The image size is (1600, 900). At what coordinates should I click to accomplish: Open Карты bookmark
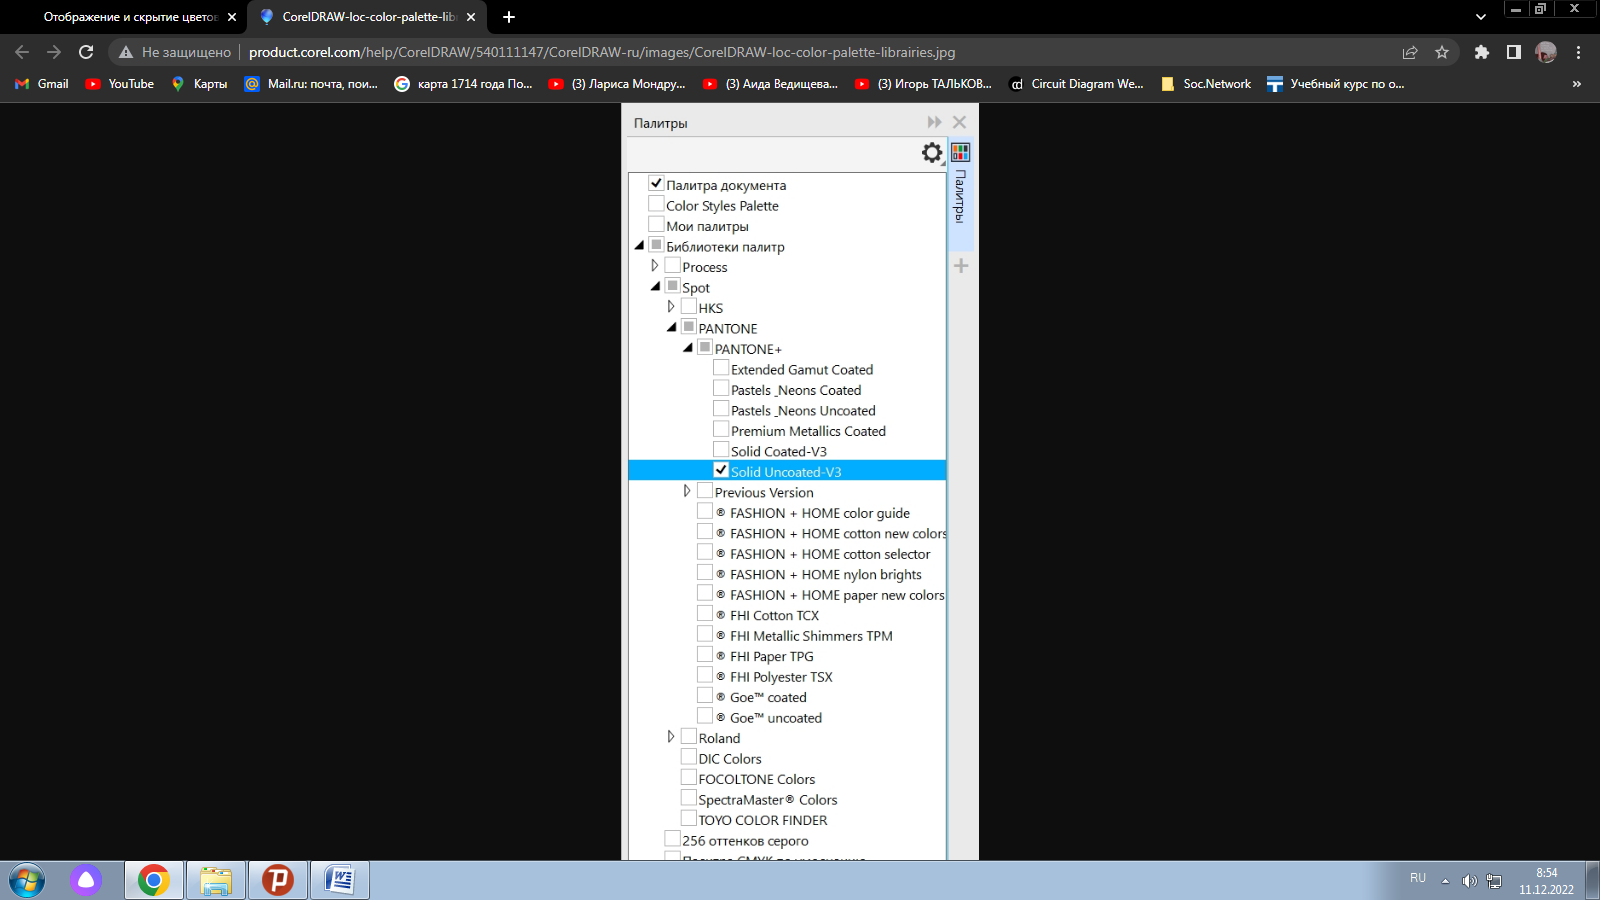coord(199,84)
